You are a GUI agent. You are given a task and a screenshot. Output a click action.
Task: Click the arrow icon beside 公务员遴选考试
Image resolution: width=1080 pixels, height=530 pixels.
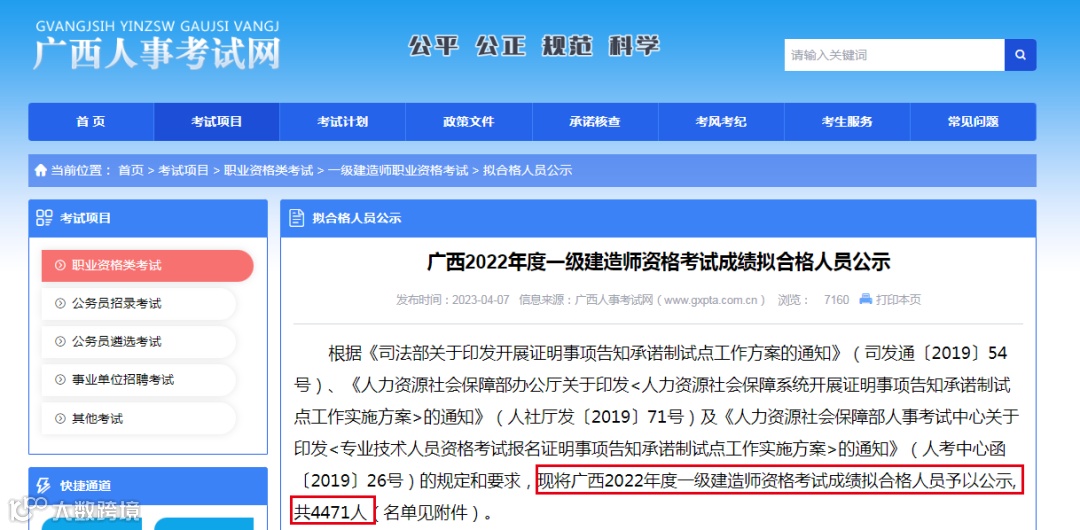[x=60, y=342]
